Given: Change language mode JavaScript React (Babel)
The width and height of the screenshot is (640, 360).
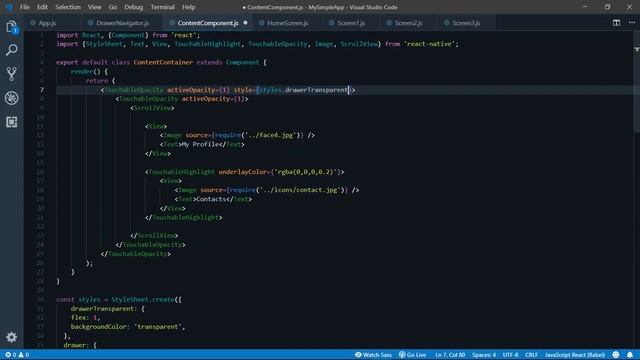Looking at the screenshot, I should pyautogui.click(x=574, y=355).
